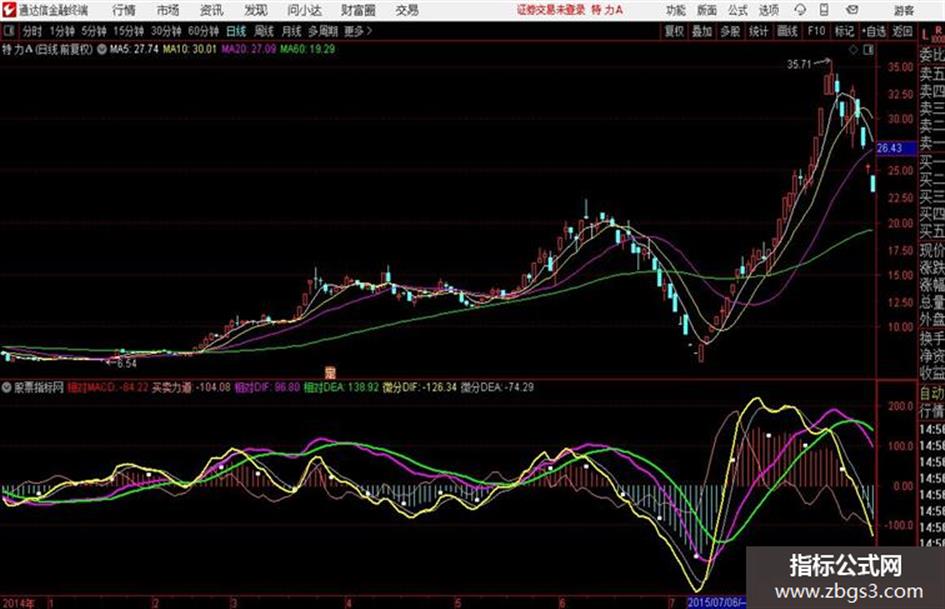Click the 证券交易未登录 login link
Viewport: 945px width, 609px height.
click(x=551, y=10)
